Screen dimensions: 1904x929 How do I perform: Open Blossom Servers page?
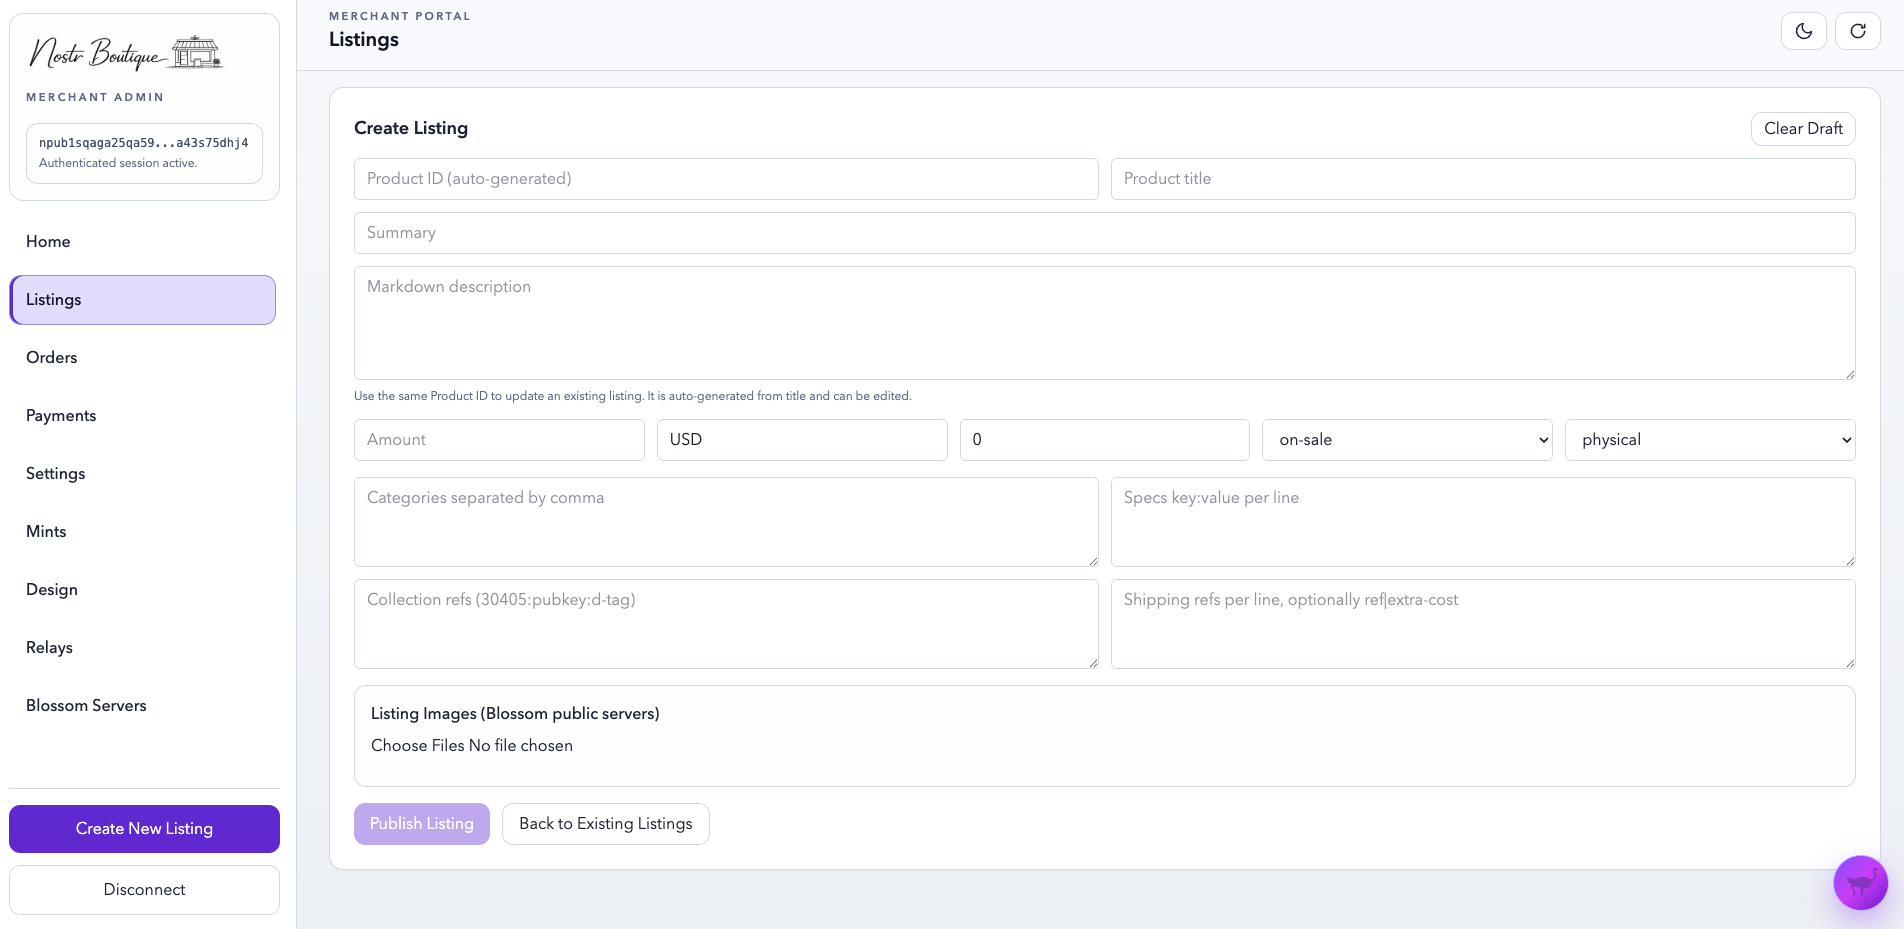click(x=143, y=706)
